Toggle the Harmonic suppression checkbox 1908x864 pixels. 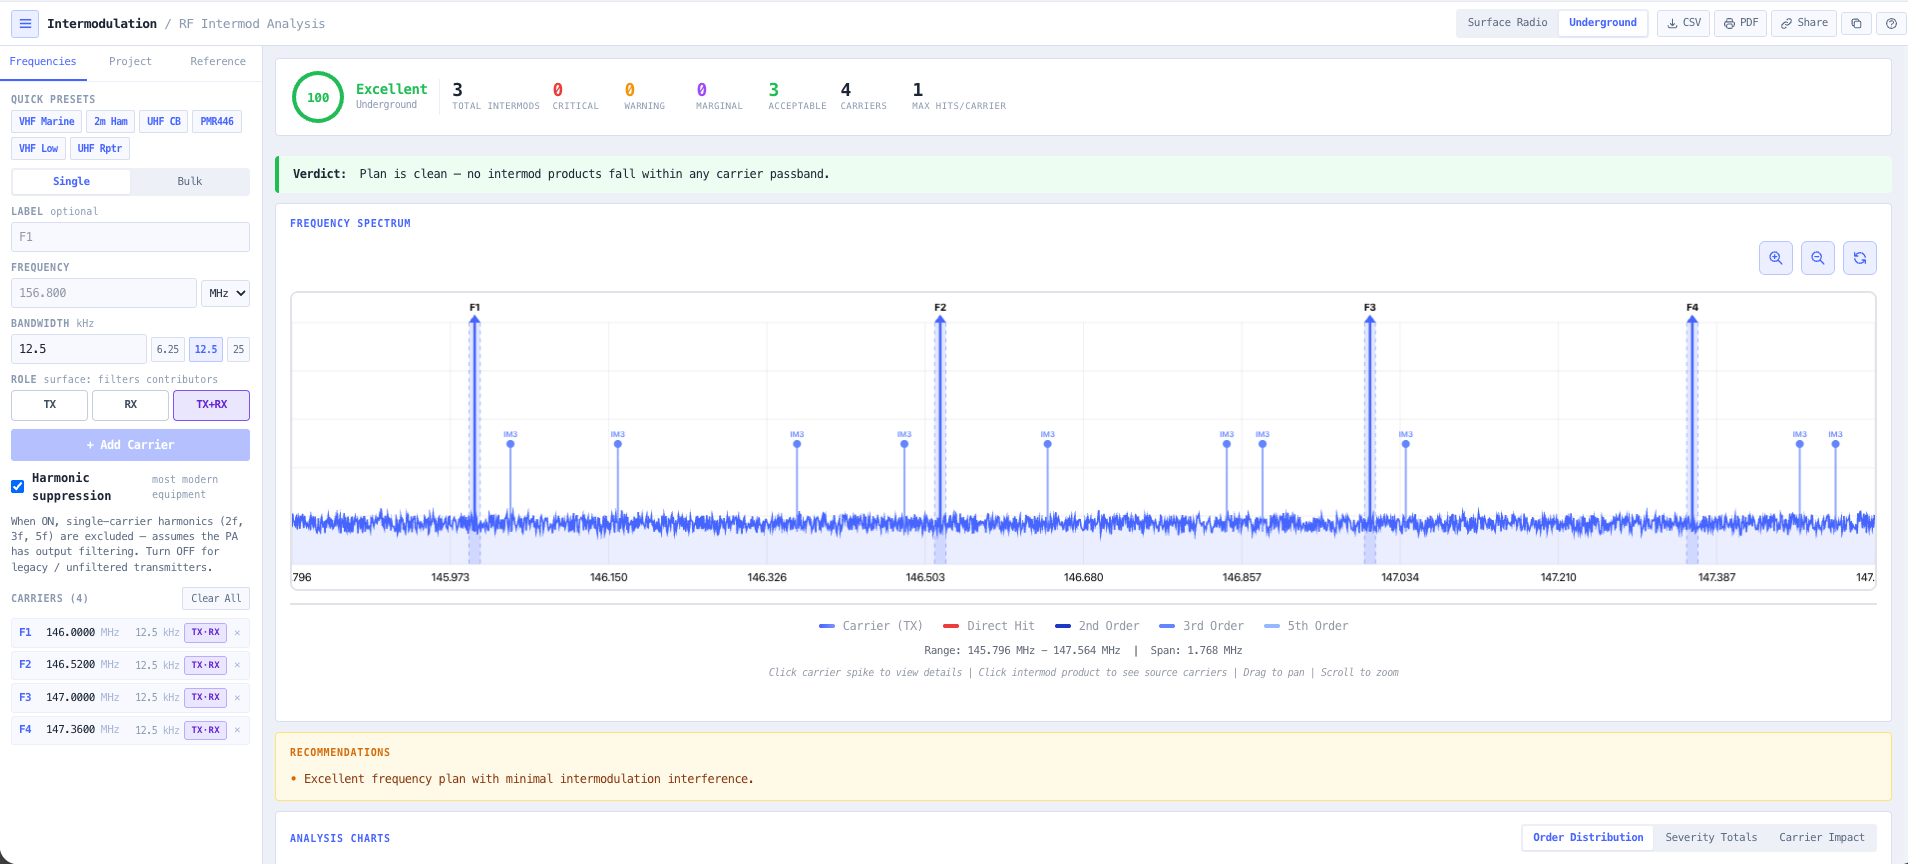pyautogui.click(x=18, y=487)
